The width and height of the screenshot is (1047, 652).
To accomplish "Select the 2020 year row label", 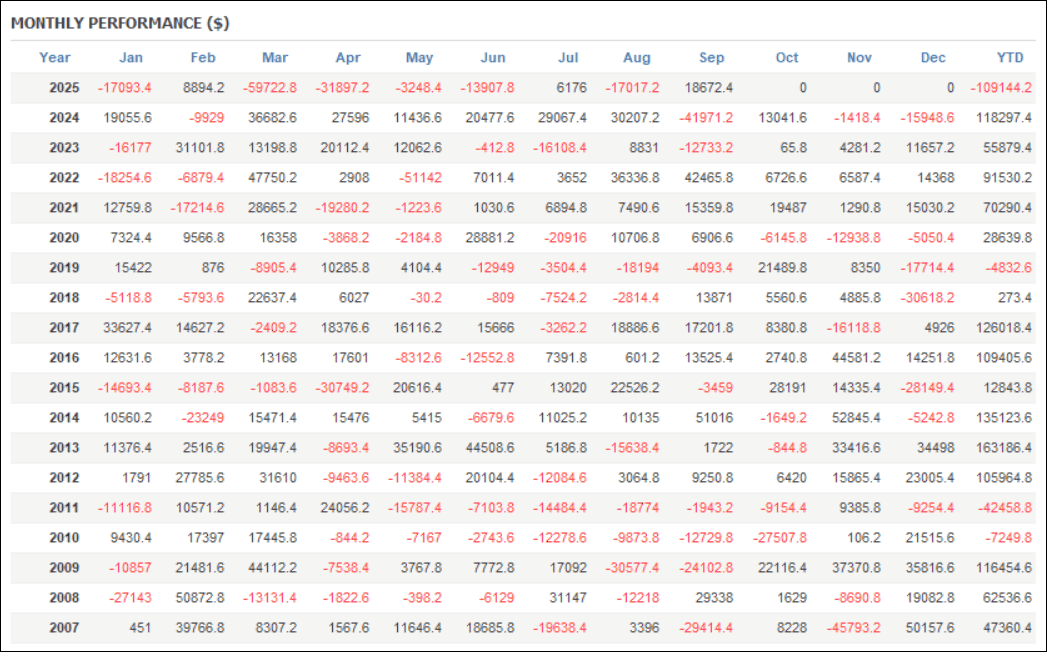I will pyautogui.click(x=64, y=238).
